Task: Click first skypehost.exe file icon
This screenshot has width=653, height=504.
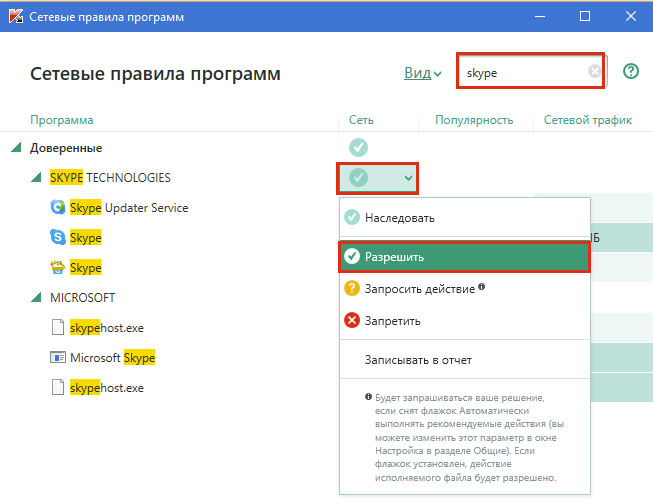Action: click(57, 327)
